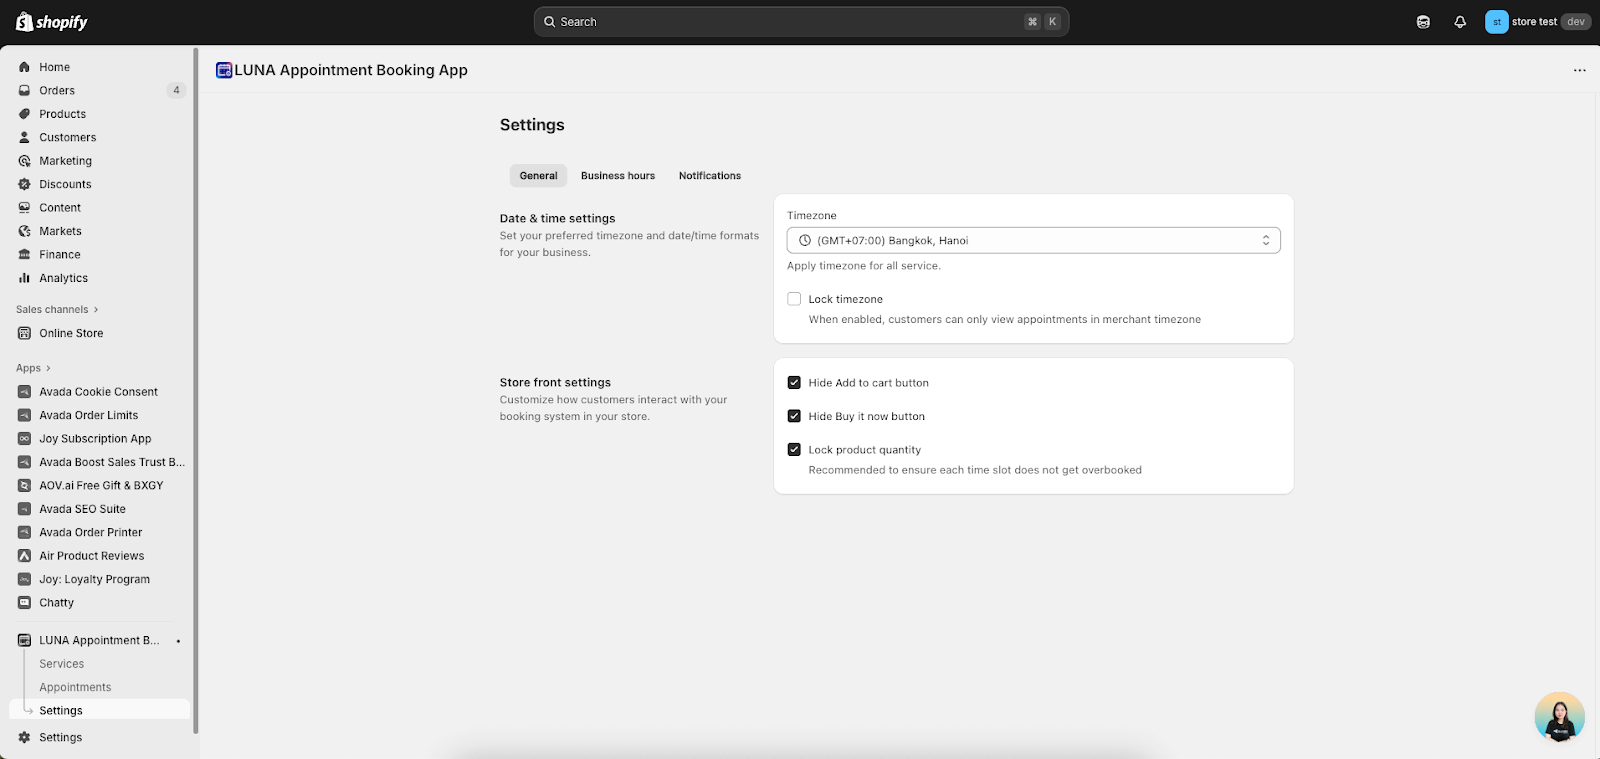Switch to the Notifications tab
This screenshot has width=1600, height=759.
point(709,176)
